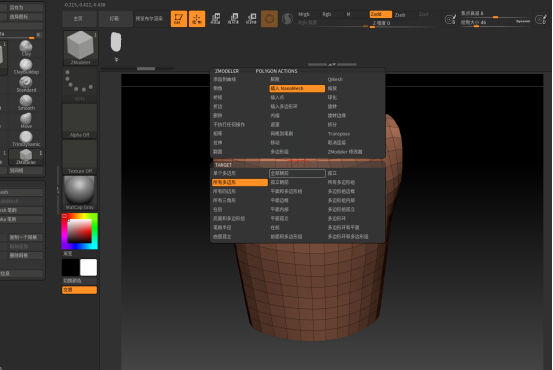Choose 多边形环 target option

click(337, 218)
